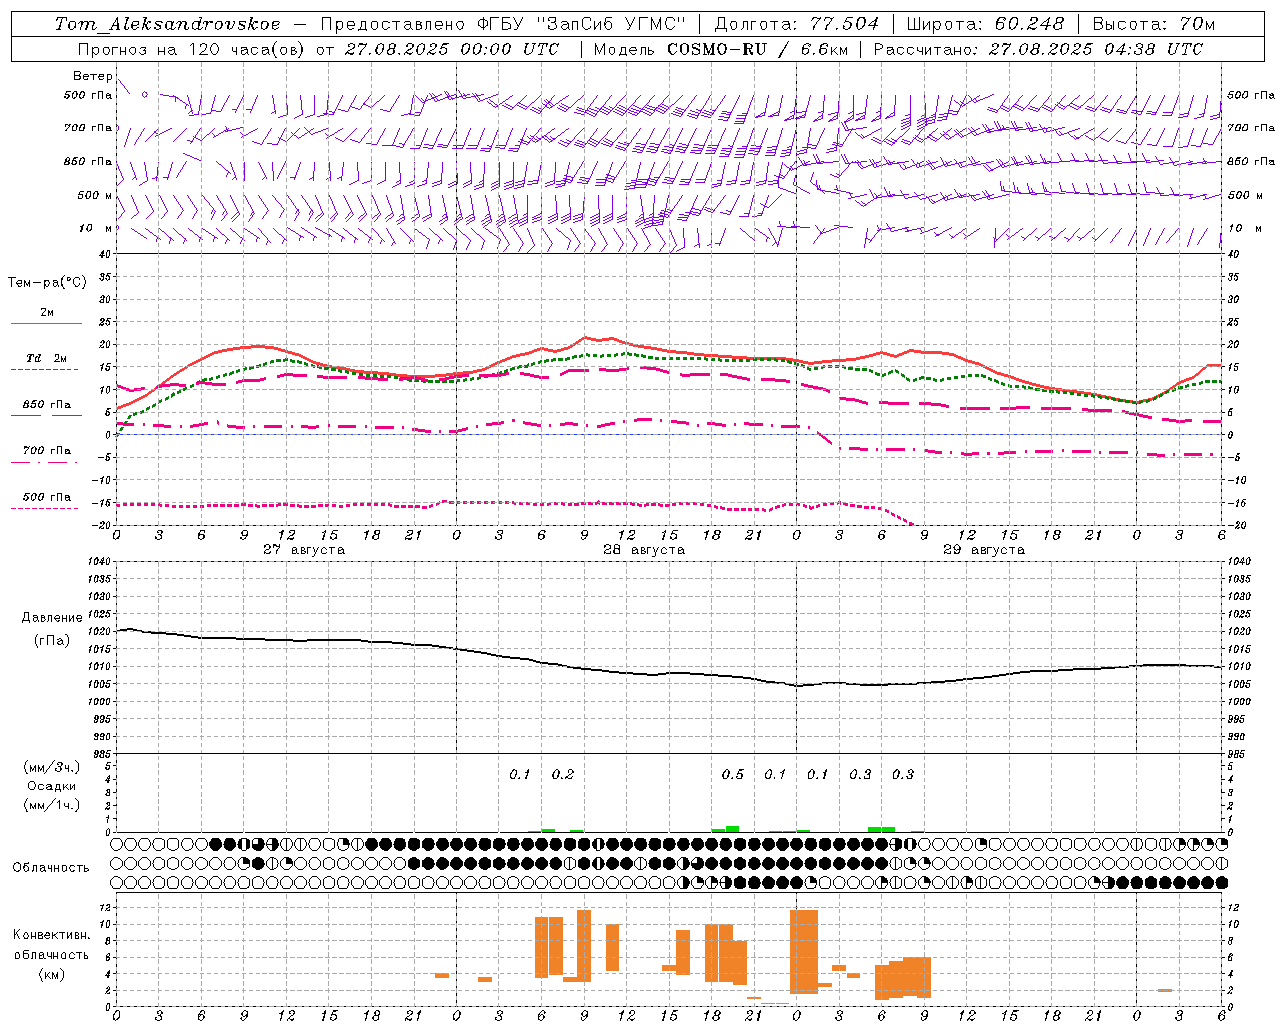
Task: Click the Осадки precipitation label
Action: click(x=52, y=786)
